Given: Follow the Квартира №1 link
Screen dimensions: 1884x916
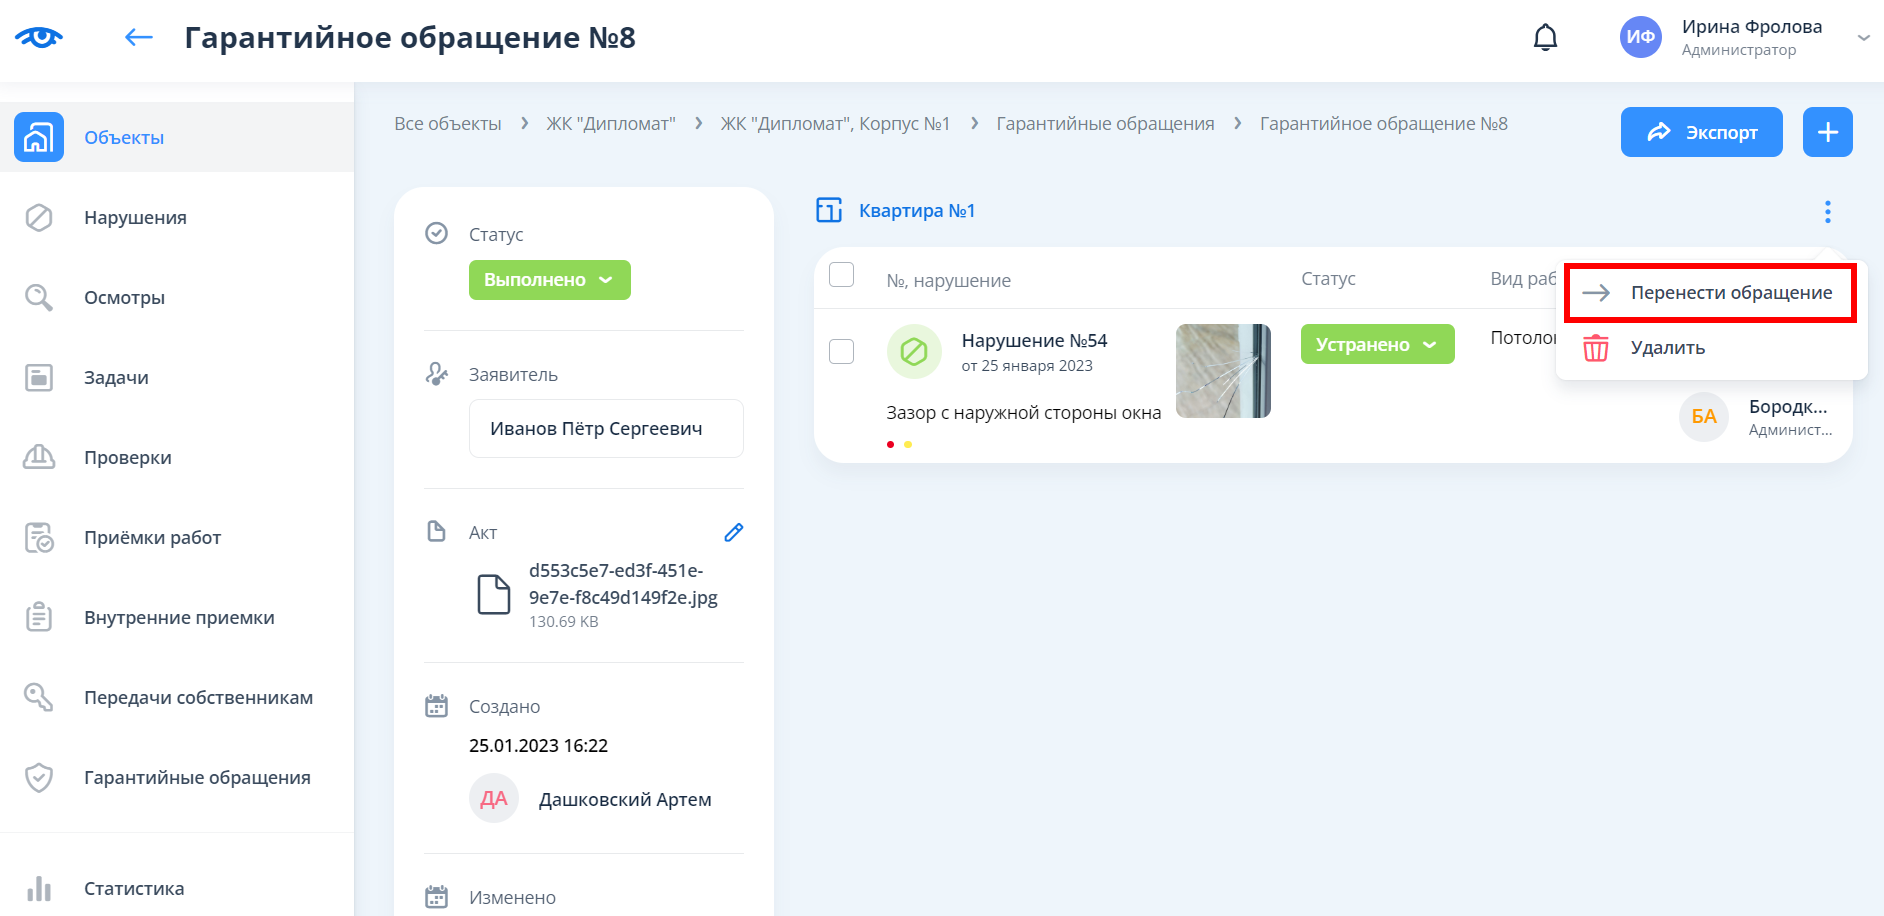Looking at the screenshot, I should 916,211.
